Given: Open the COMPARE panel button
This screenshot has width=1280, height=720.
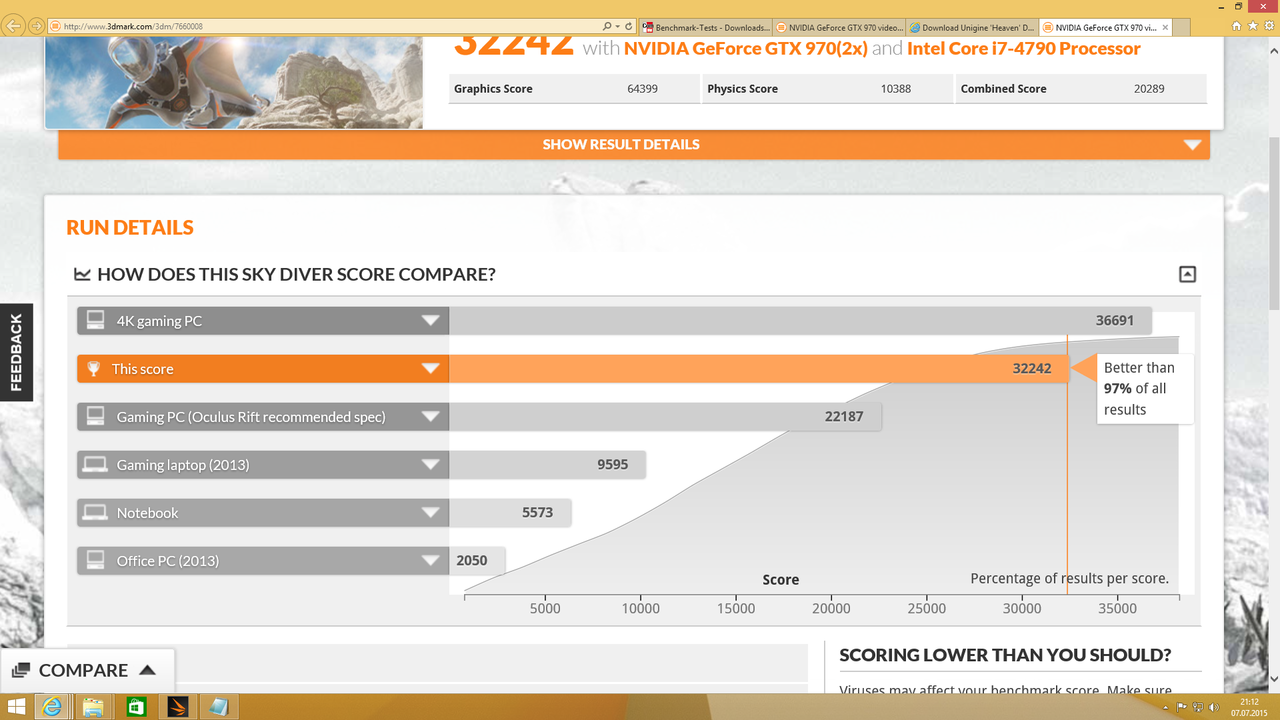Looking at the screenshot, I should (x=87, y=670).
